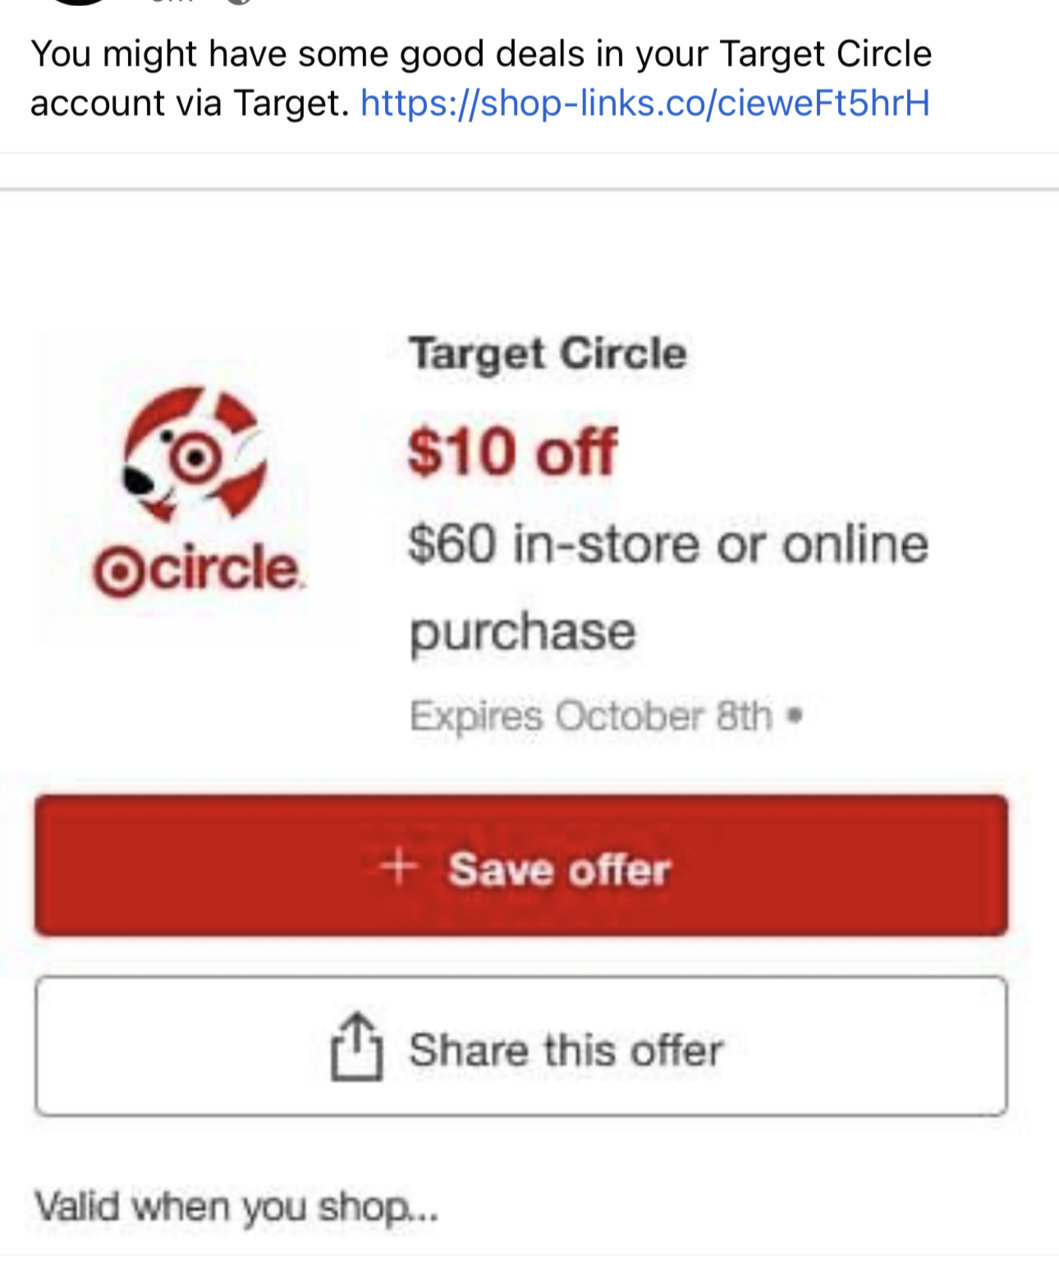
Task: Open the shop-links.co hyperlink
Action: (x=645, y=103)
